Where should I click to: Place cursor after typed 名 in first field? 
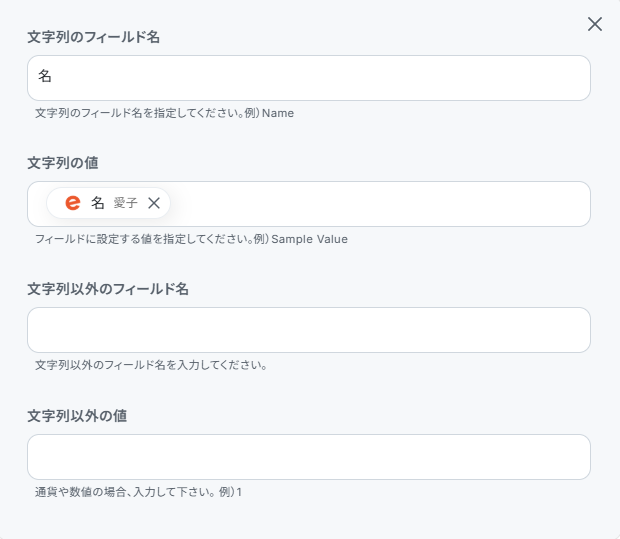coord(54,76)
